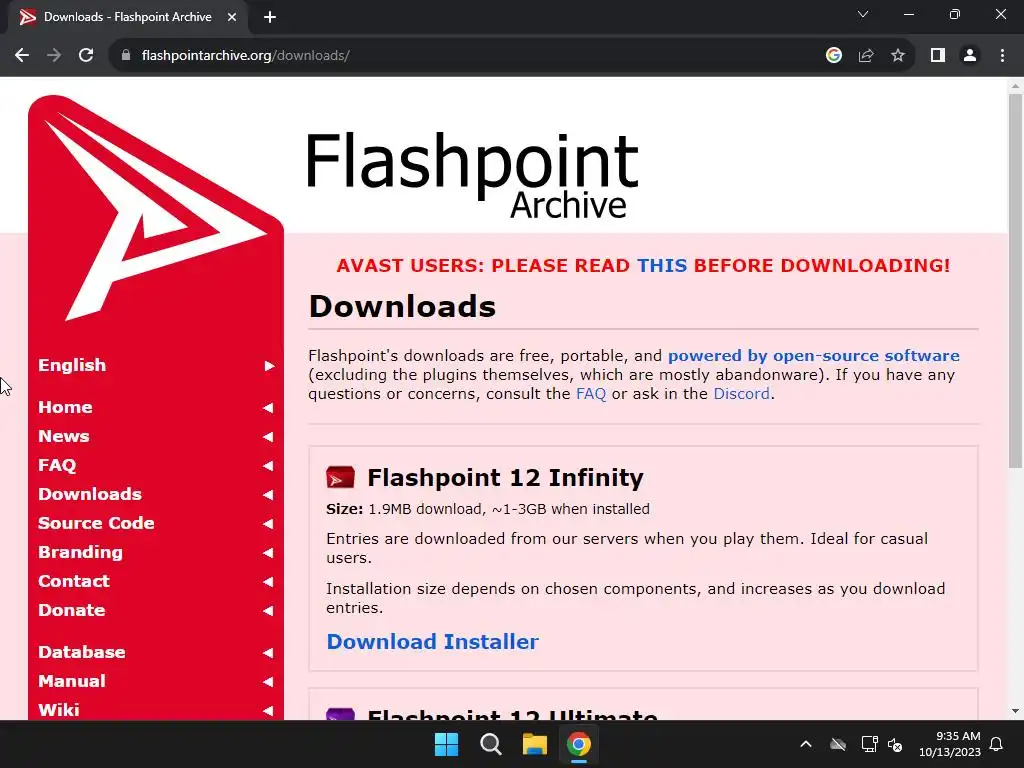Click the FAQ link in the intro paragraph
The image size is (1024, 768).
point(590,394)
